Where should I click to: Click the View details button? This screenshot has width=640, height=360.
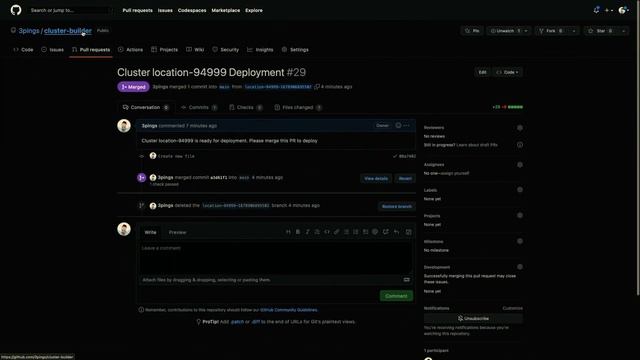click(376, 178)
